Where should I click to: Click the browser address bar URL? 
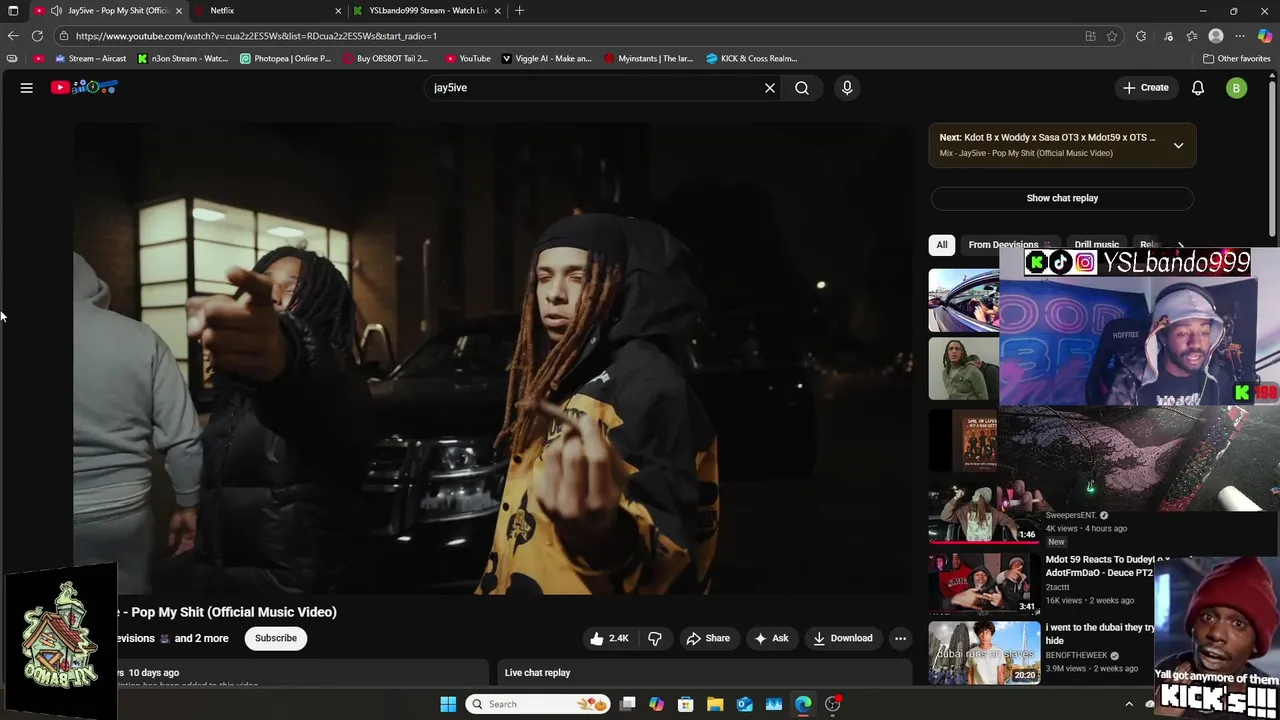click(256, 36)
